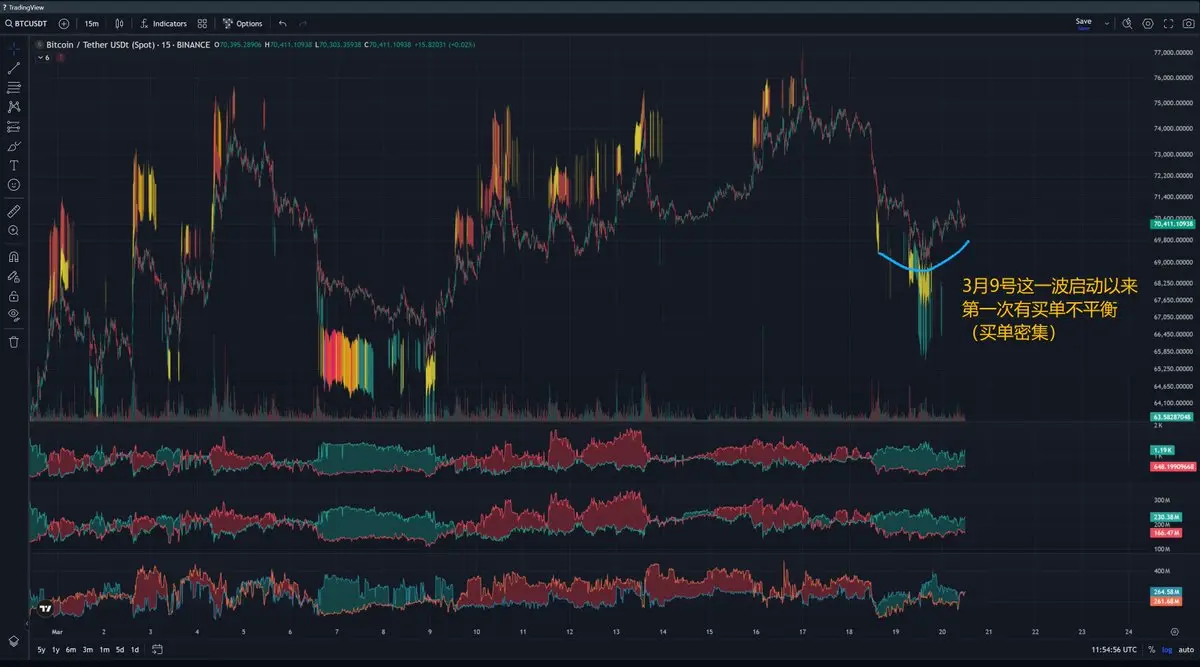This screenshot has width=1200, height=667.
Task: Open the emoji icons tool
Action: 14,185
